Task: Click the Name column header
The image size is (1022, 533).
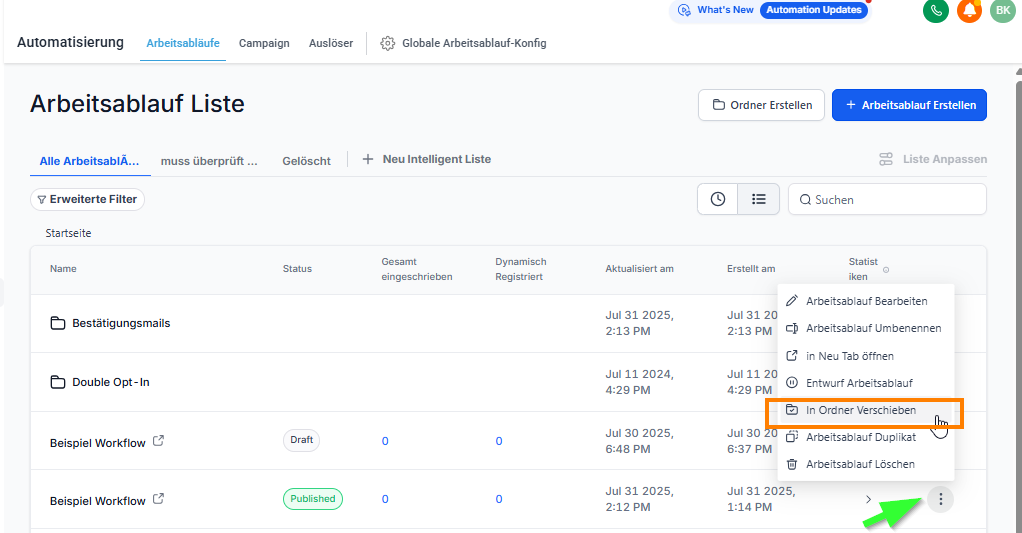Action: click(63, 268)
